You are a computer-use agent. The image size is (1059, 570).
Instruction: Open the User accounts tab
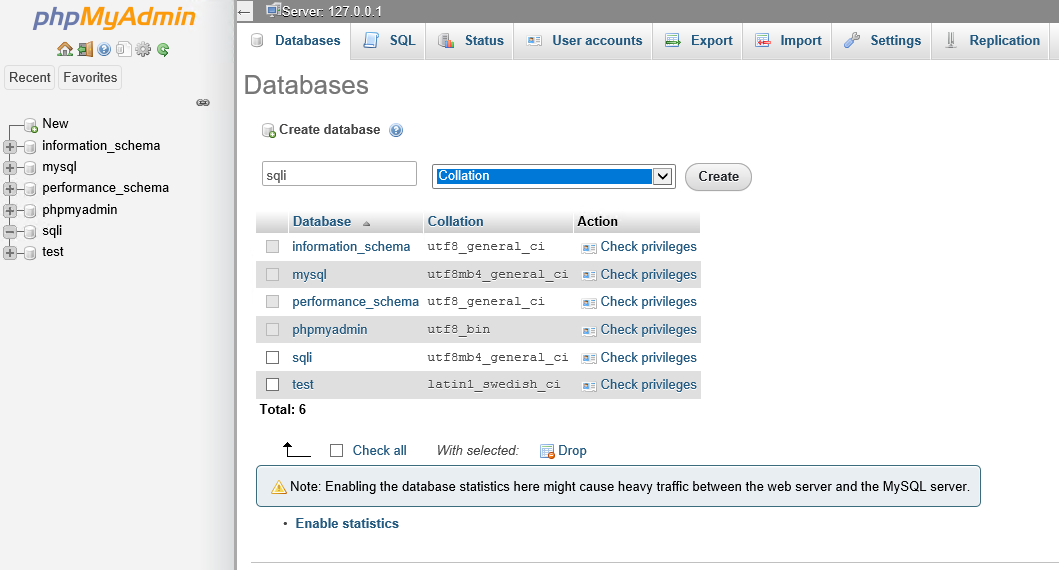pos(584,41)
